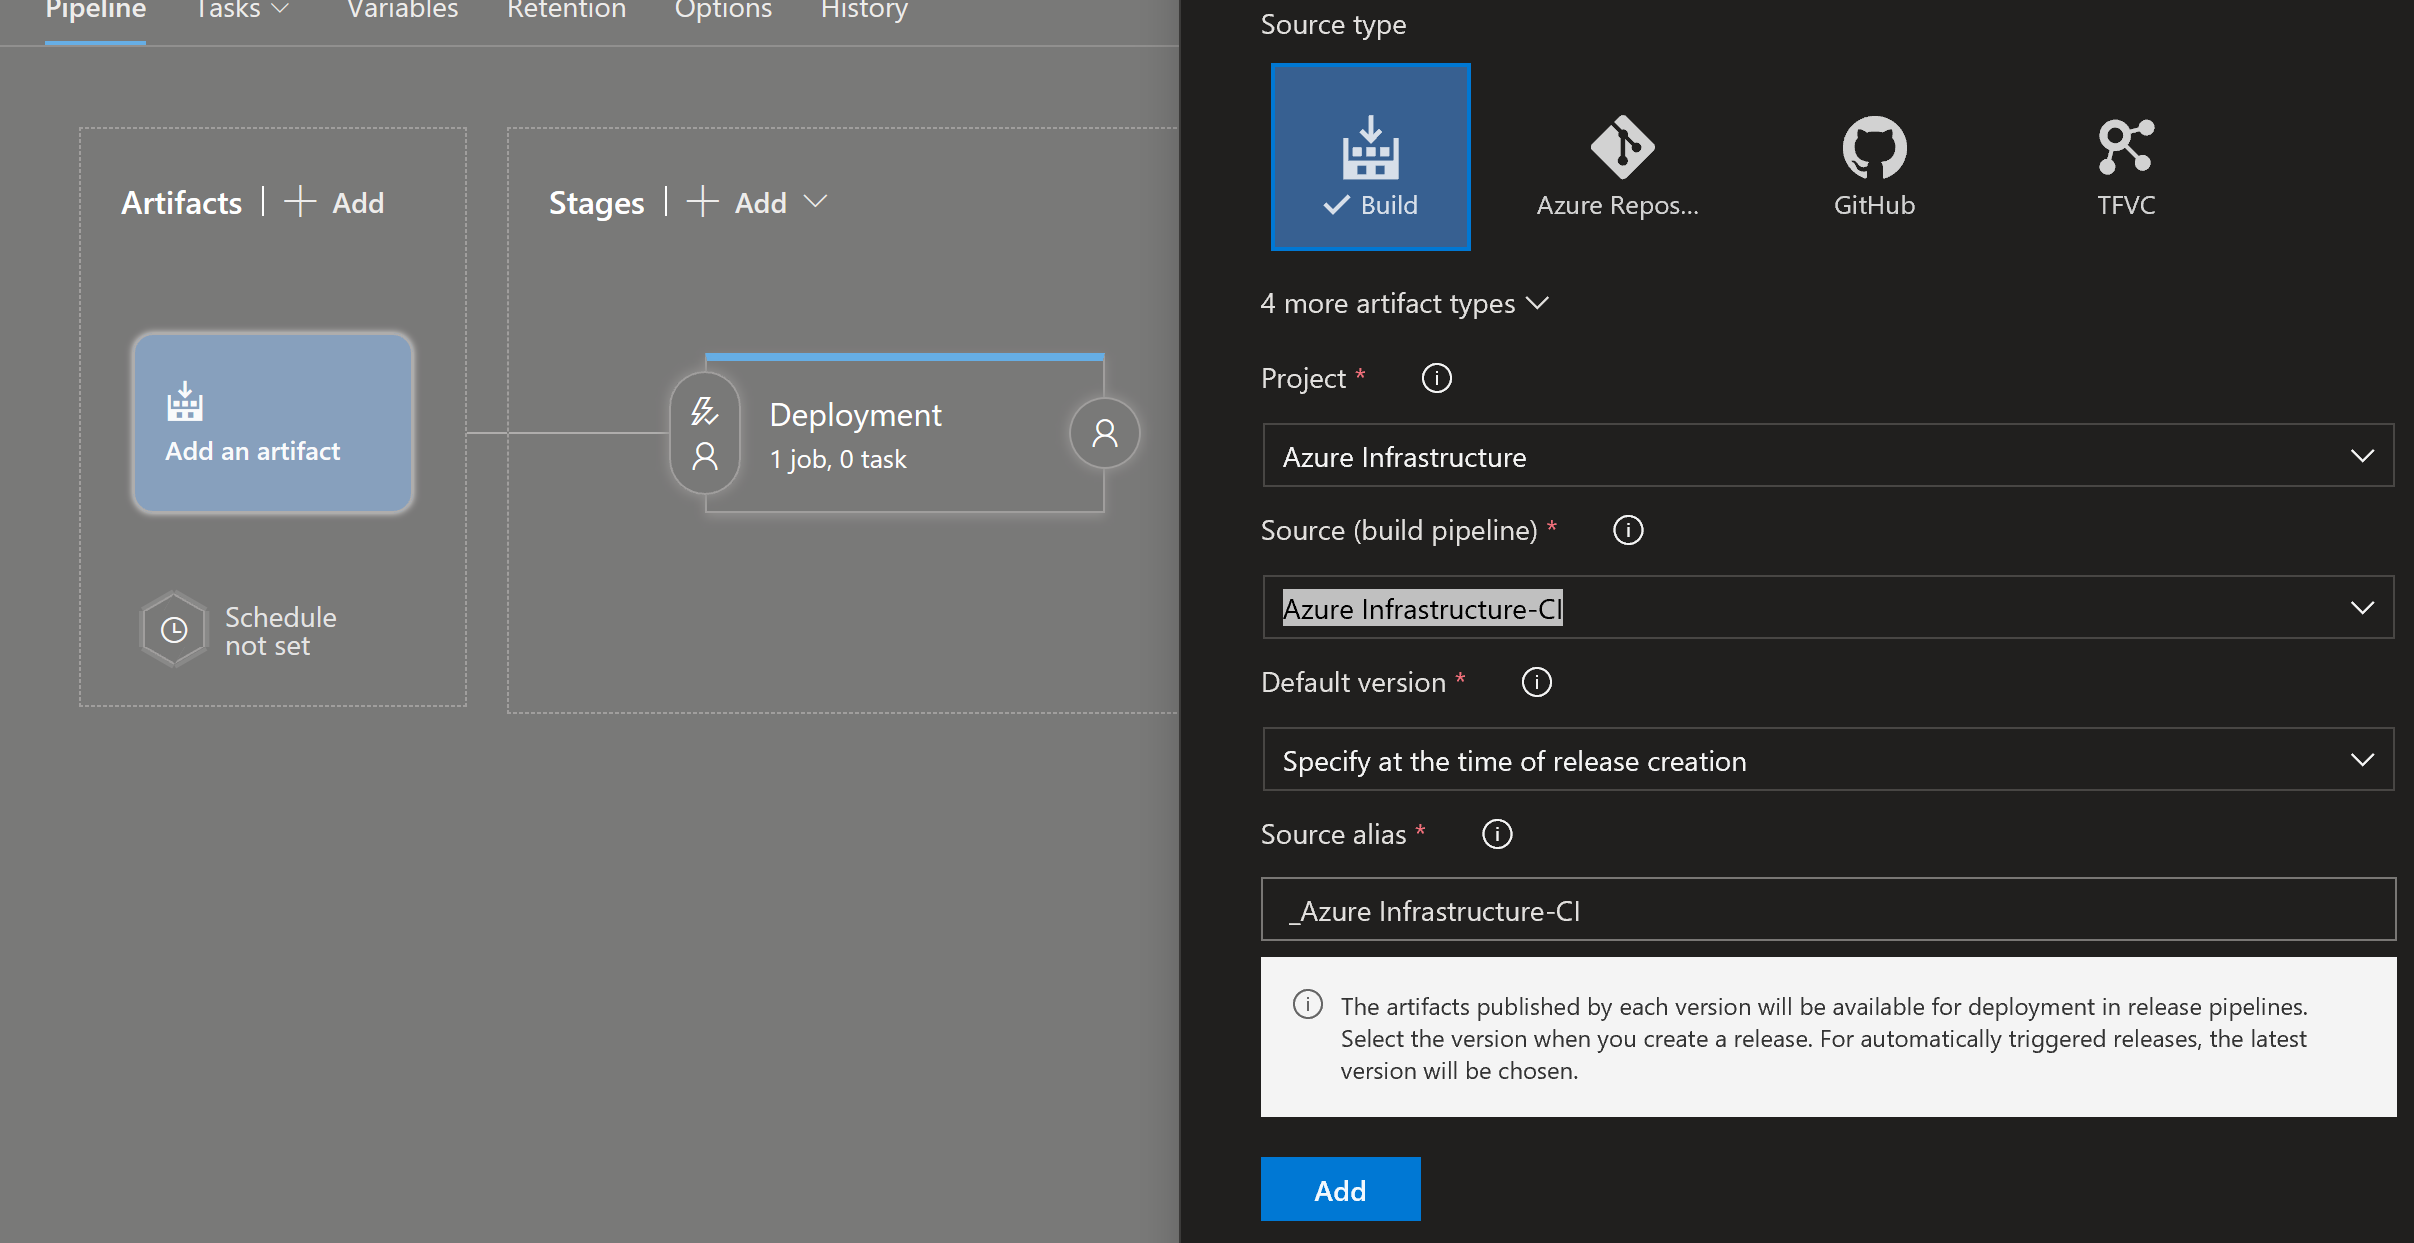The width and height of the screenshot is (2414, 1243).
Task: Click the Source type label
Action: [1333, 24]
